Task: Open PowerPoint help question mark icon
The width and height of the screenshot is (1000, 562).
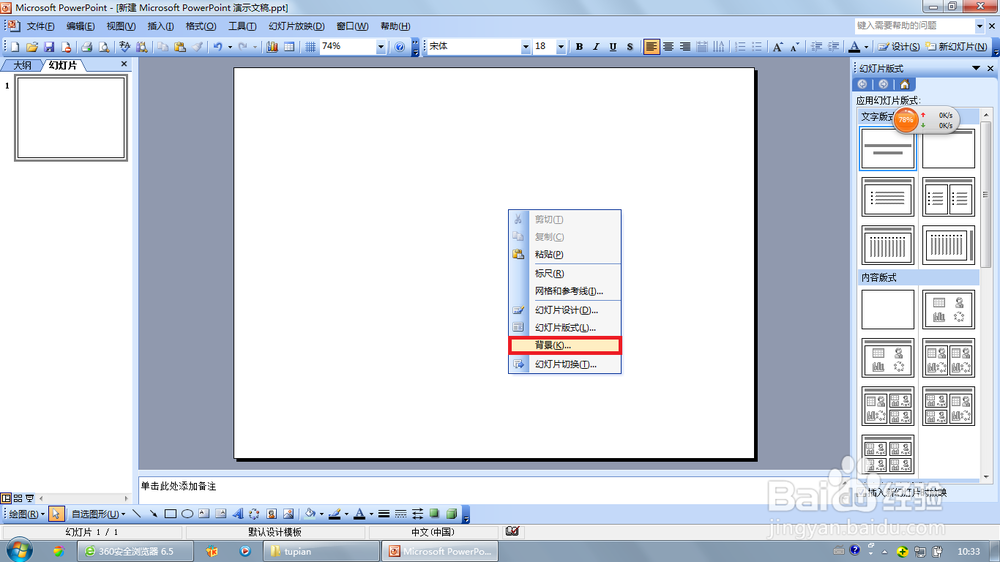Action: click(x=399, y=47)
